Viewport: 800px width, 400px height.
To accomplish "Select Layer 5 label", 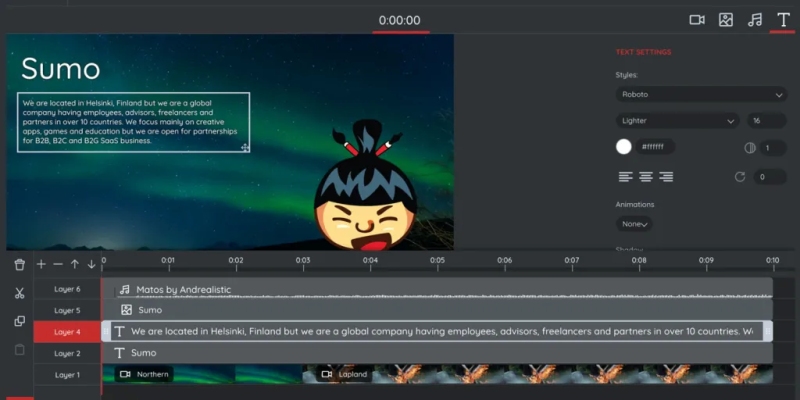I will [67, 311].
